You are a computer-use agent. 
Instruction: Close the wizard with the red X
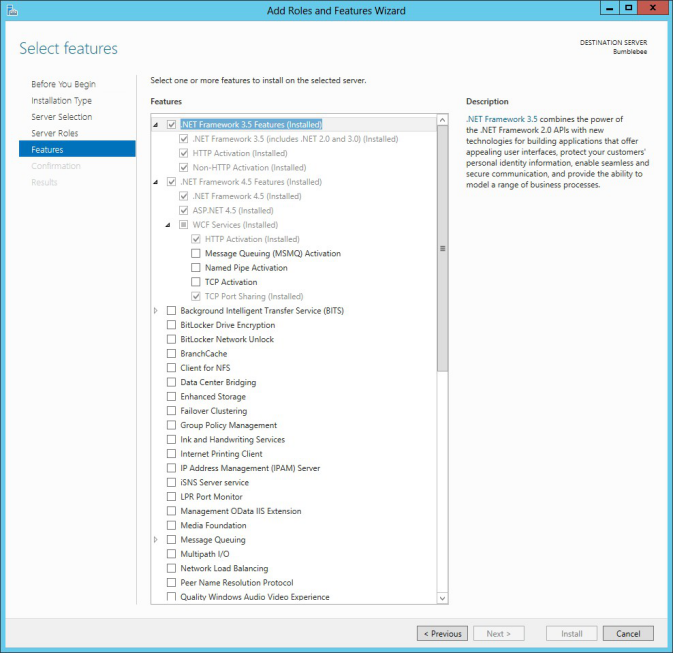tap(653, 8)
